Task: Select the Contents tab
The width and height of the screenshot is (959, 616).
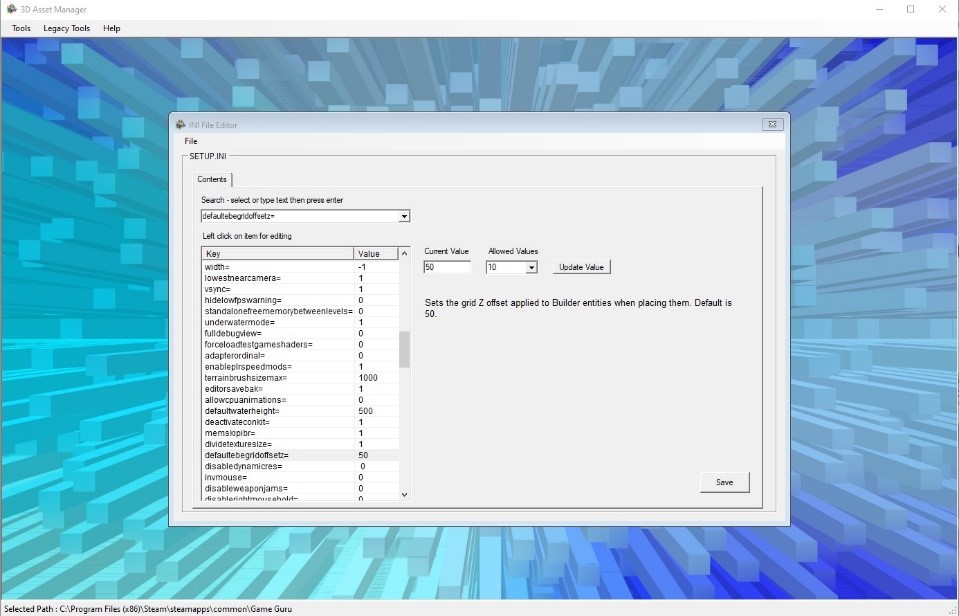Action: (212, 179)
